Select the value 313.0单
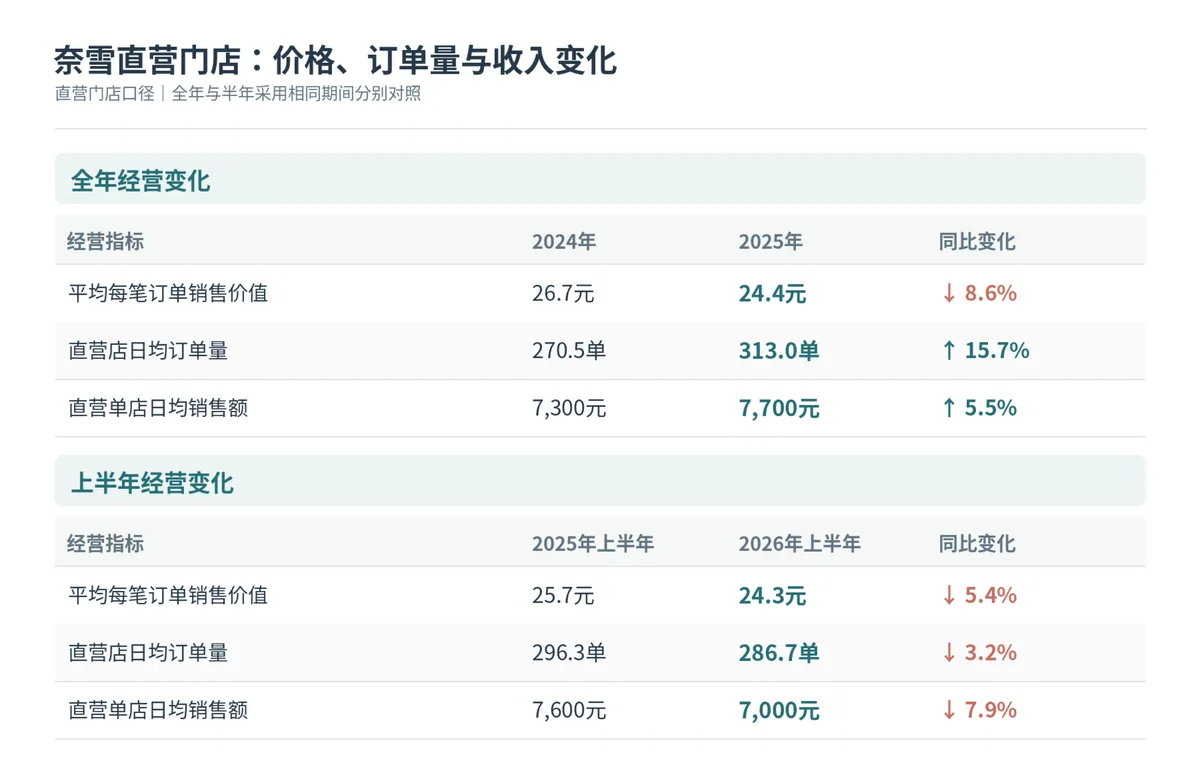Viewport: 1200px width, 777px height. [x=779, y=351]
